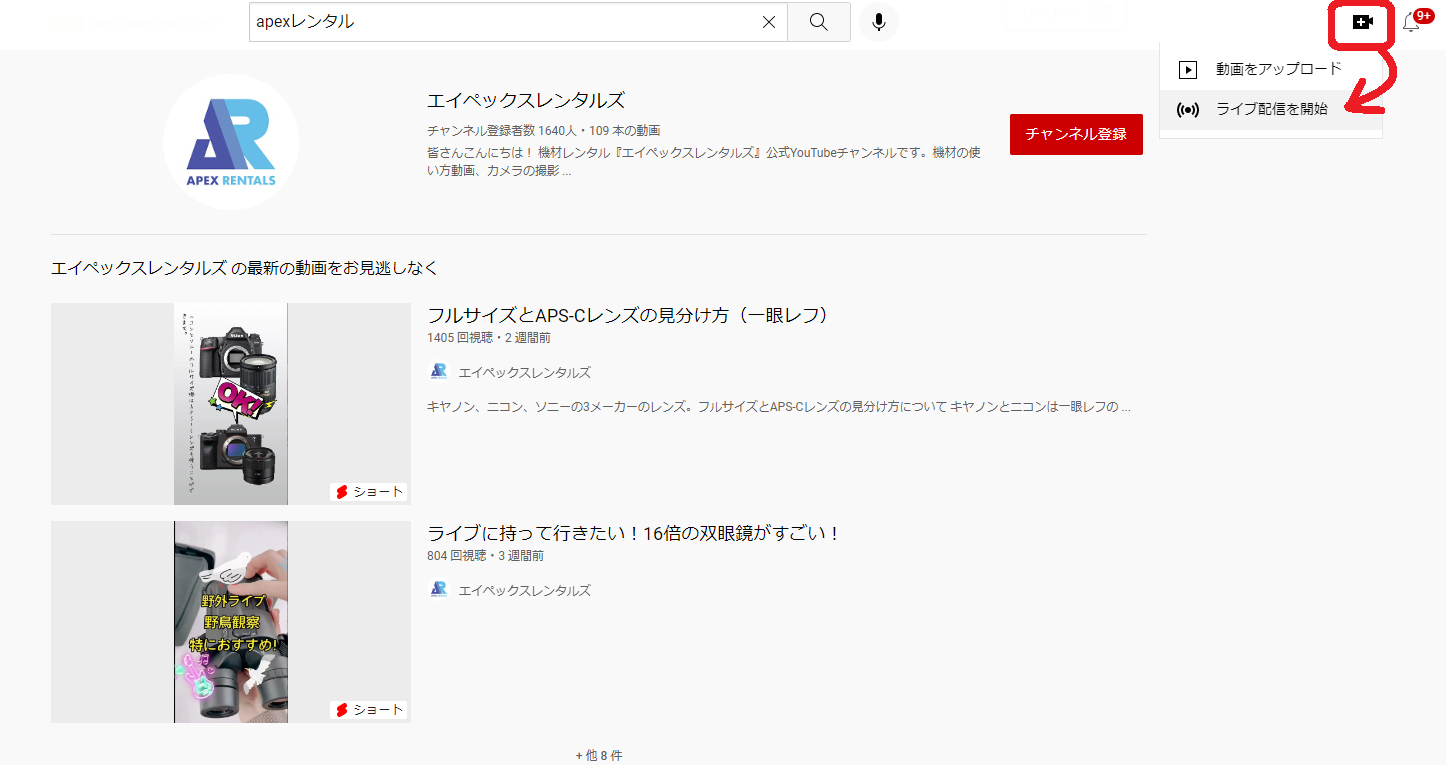Click the live broadcast icon in menu

tap(1188, 110)
